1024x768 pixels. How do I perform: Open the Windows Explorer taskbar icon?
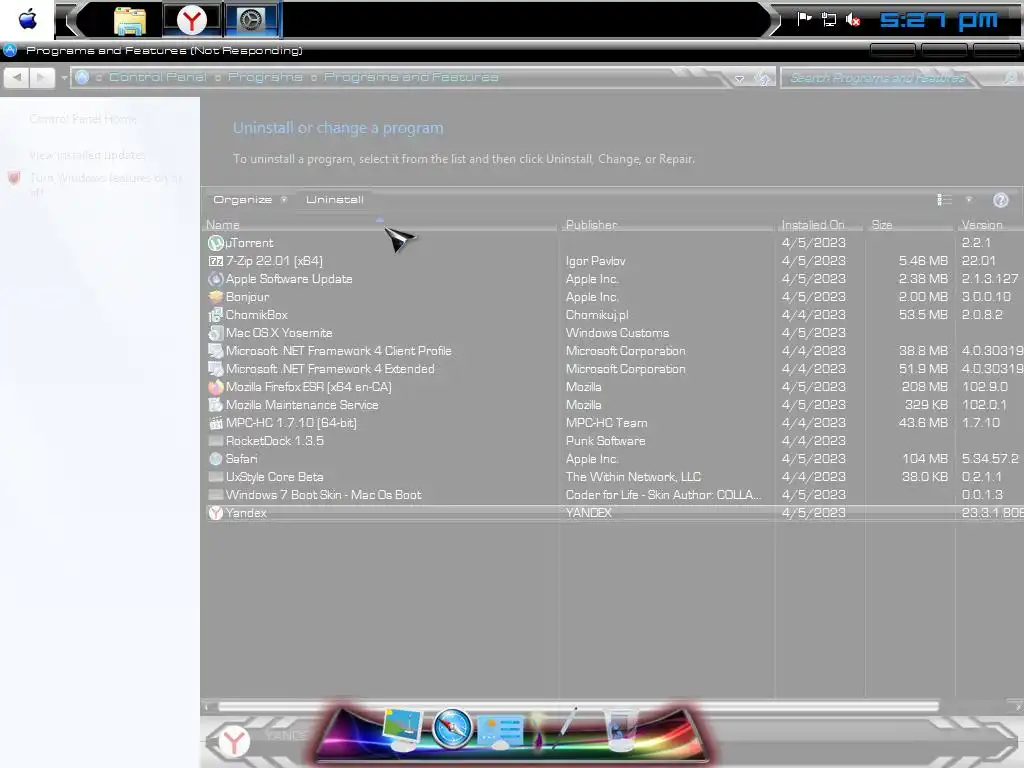click(x=130, y=21)
